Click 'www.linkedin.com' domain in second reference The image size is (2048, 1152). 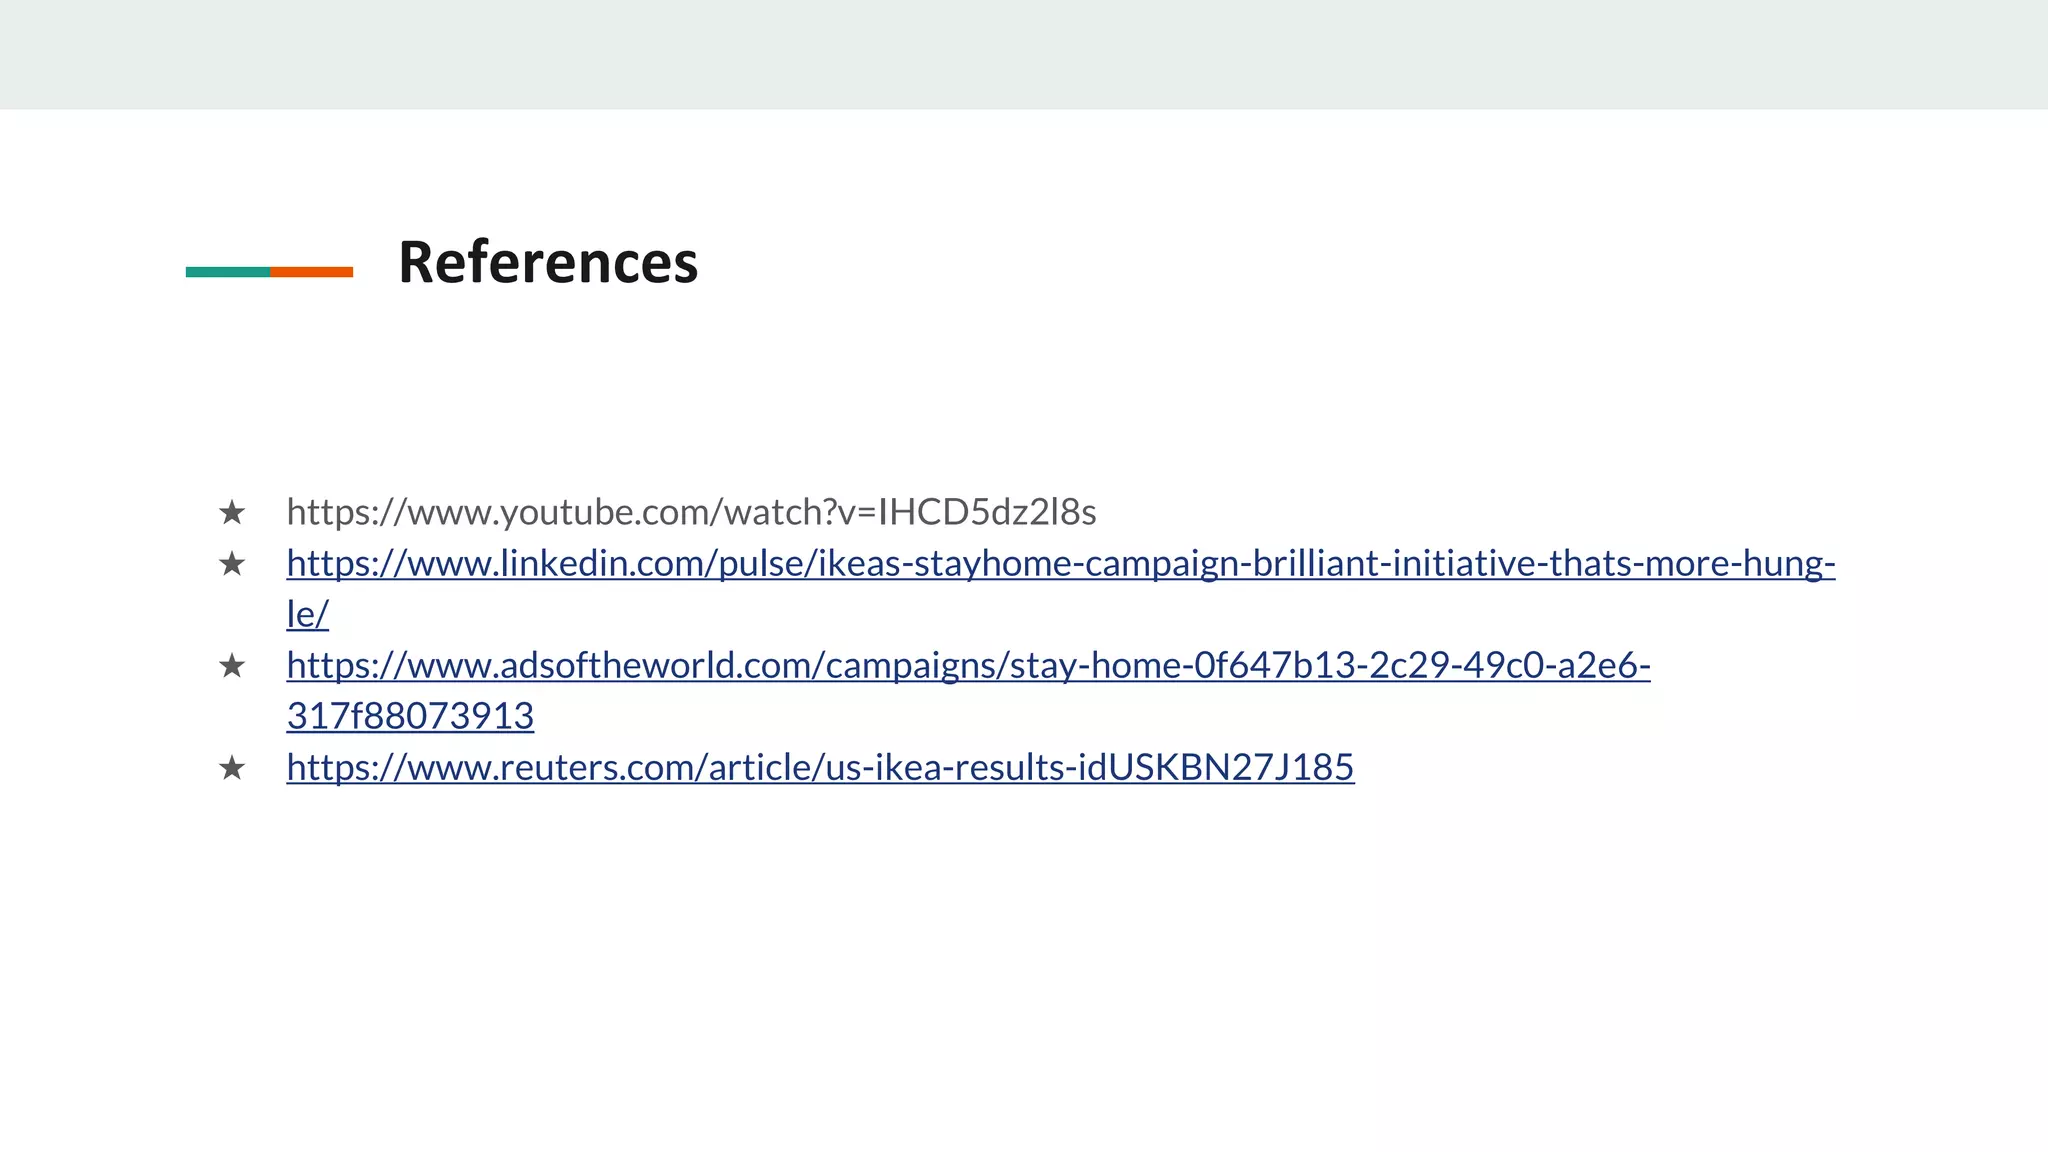558,564
